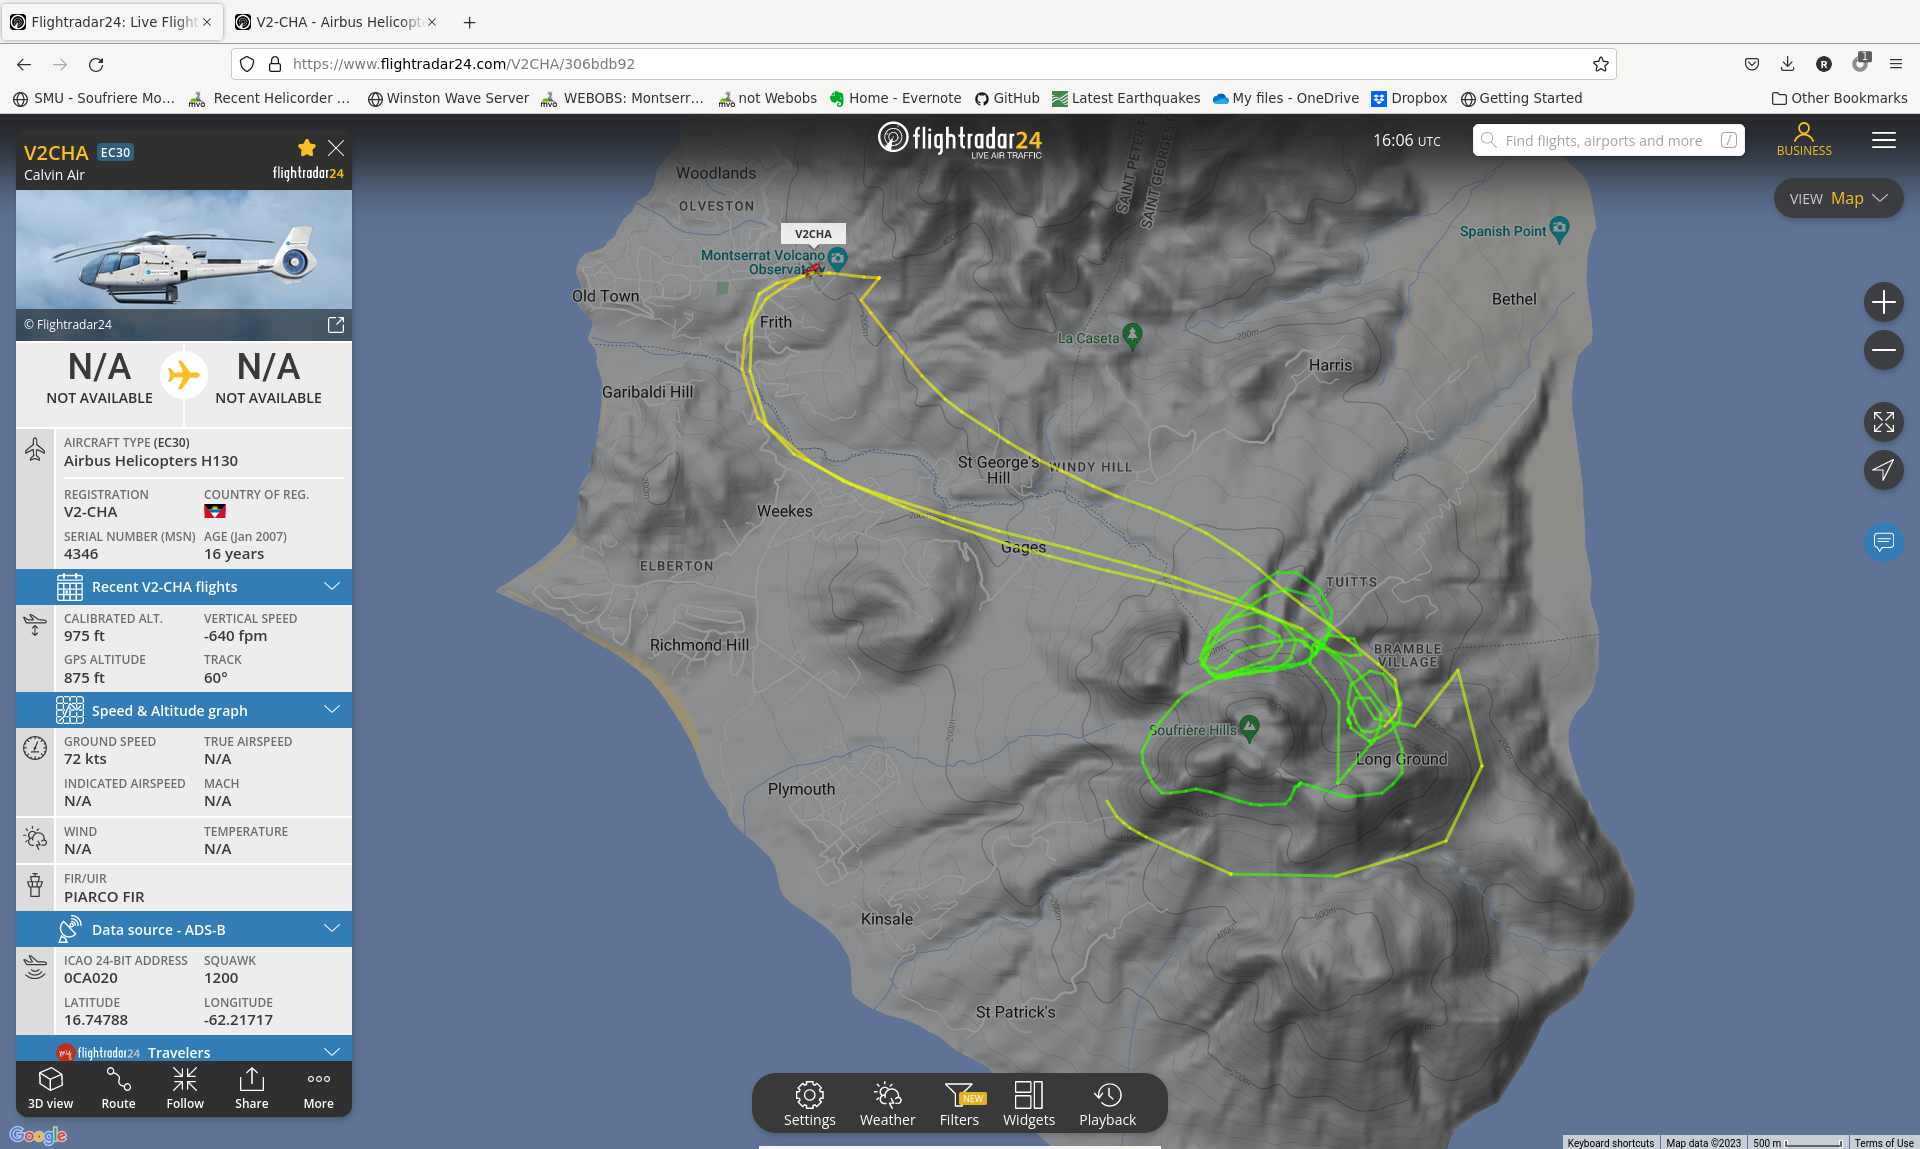Viewport: 1920px width, 1149px height.
Task: Collapse the Speed & Altitude graph section
Action: coord(184,711)
